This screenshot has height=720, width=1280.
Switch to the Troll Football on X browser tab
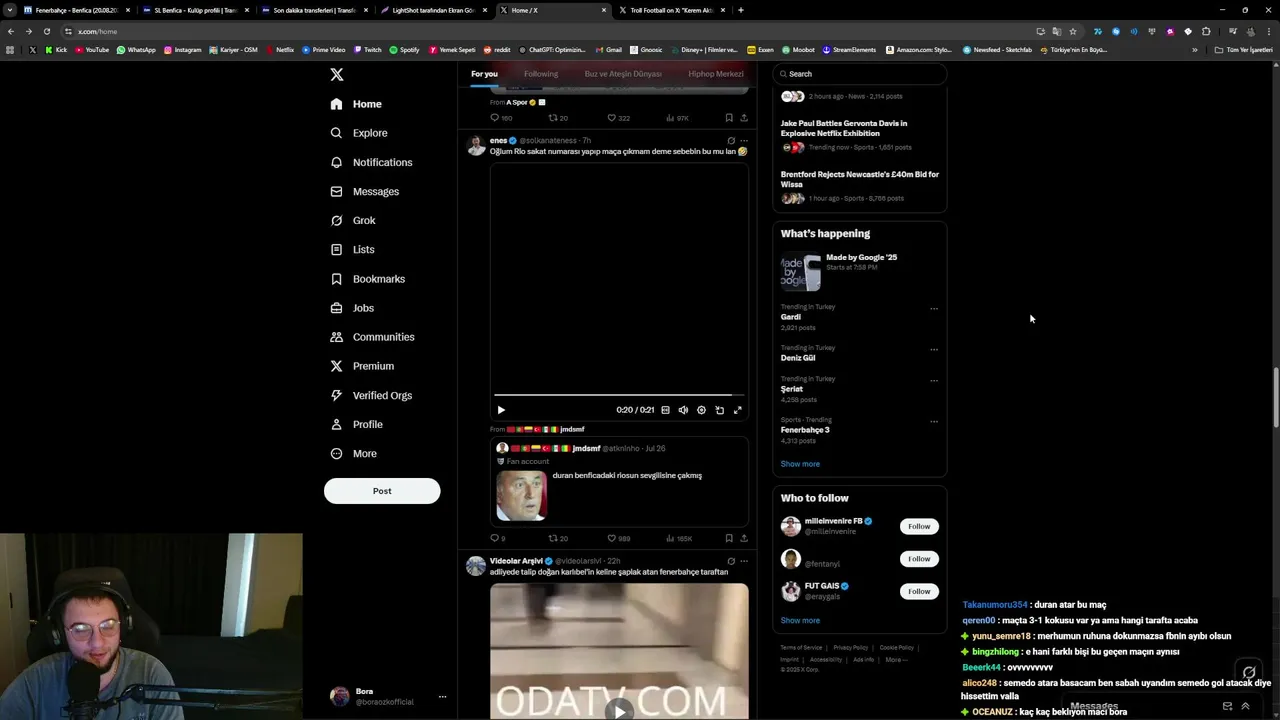(x=670, y=10)
